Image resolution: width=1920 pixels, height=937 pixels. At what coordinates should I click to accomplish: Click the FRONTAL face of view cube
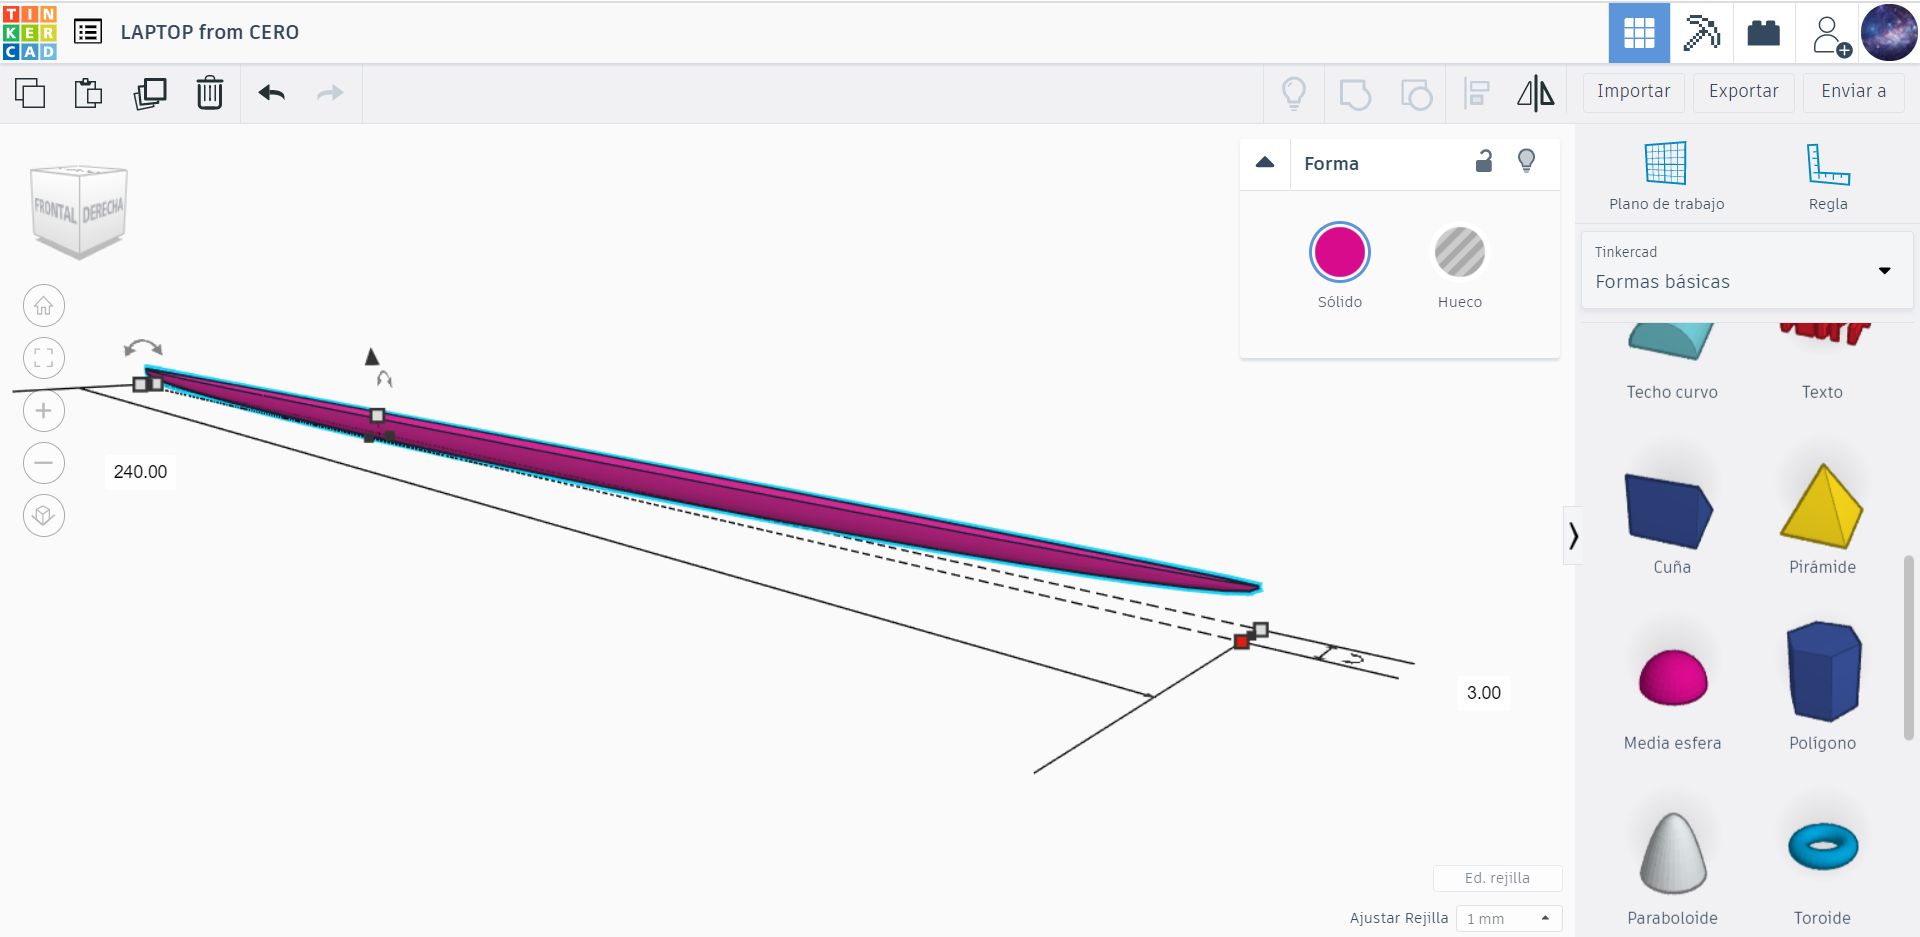point(55,210)
